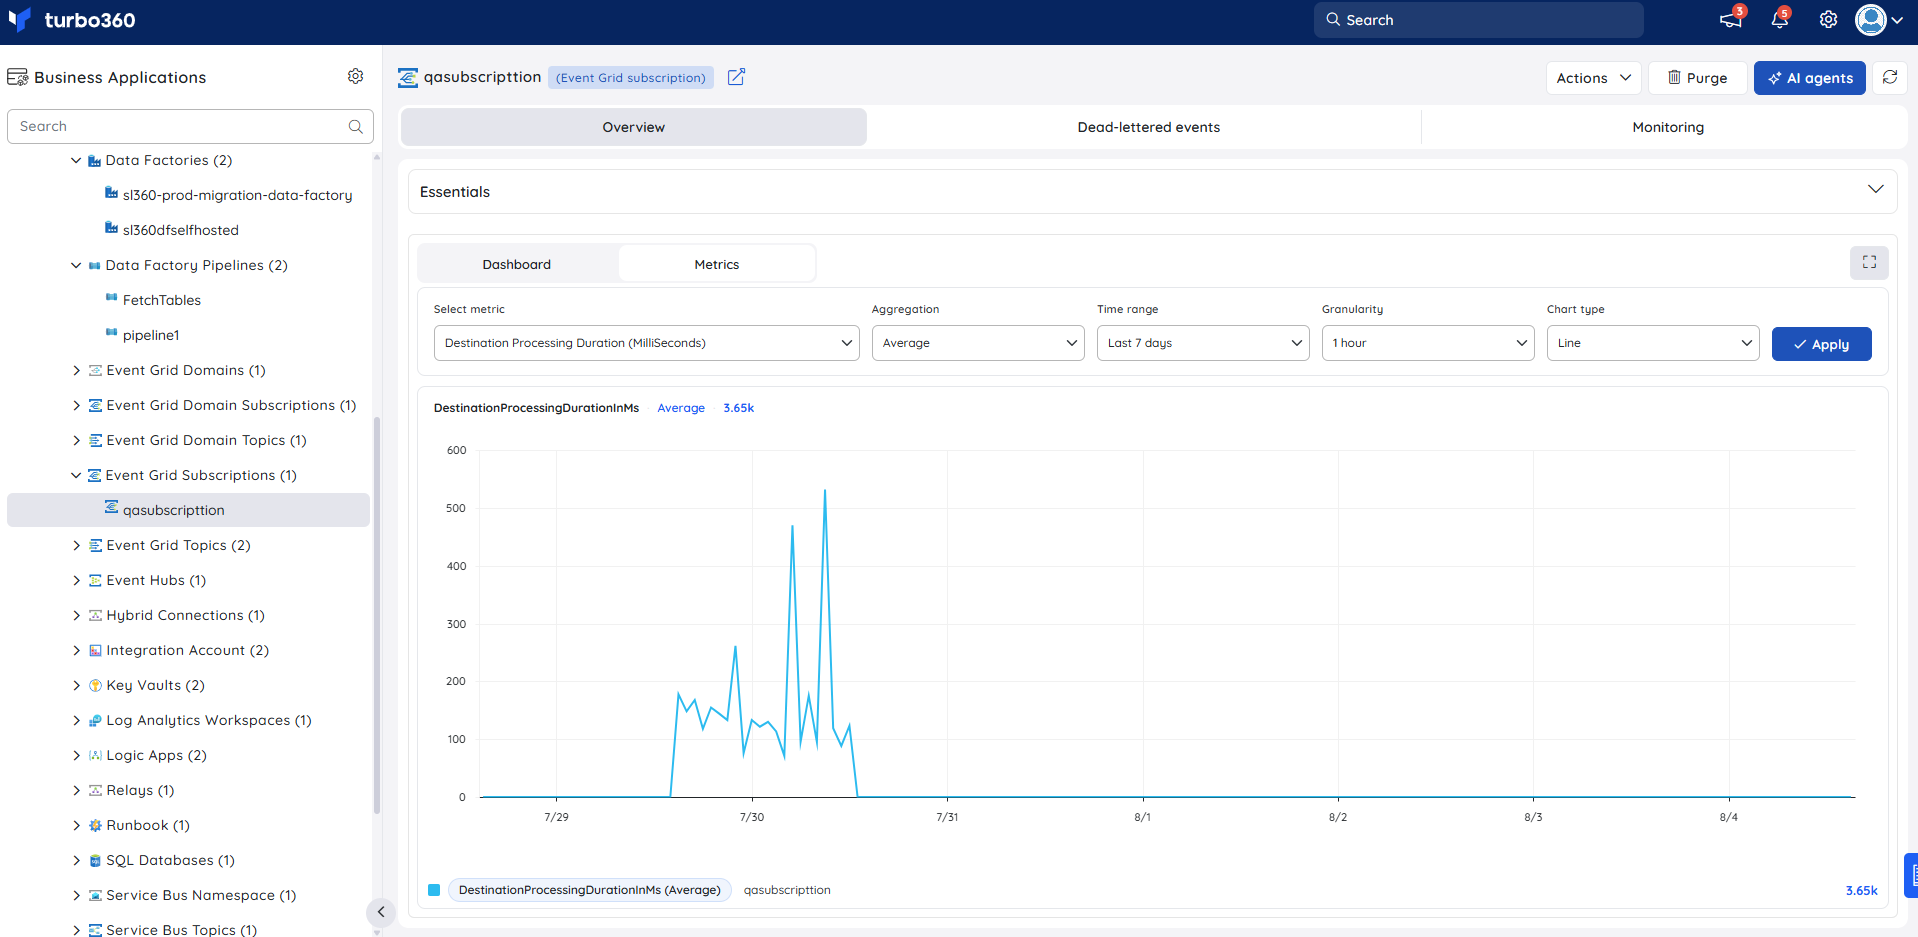Expand Event Grid Domains node
The height and width of the screenshot is (937, 1918).
point(76,370)
